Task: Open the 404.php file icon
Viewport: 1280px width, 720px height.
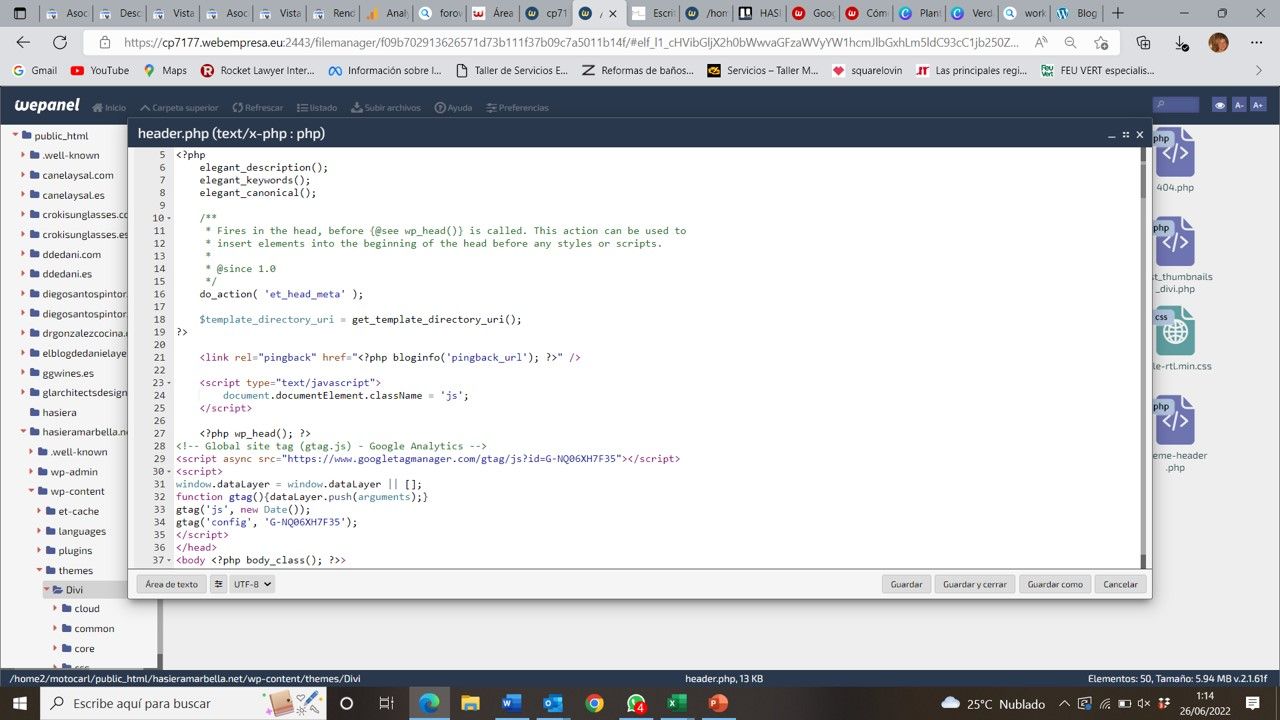Action: (1174, 153)
